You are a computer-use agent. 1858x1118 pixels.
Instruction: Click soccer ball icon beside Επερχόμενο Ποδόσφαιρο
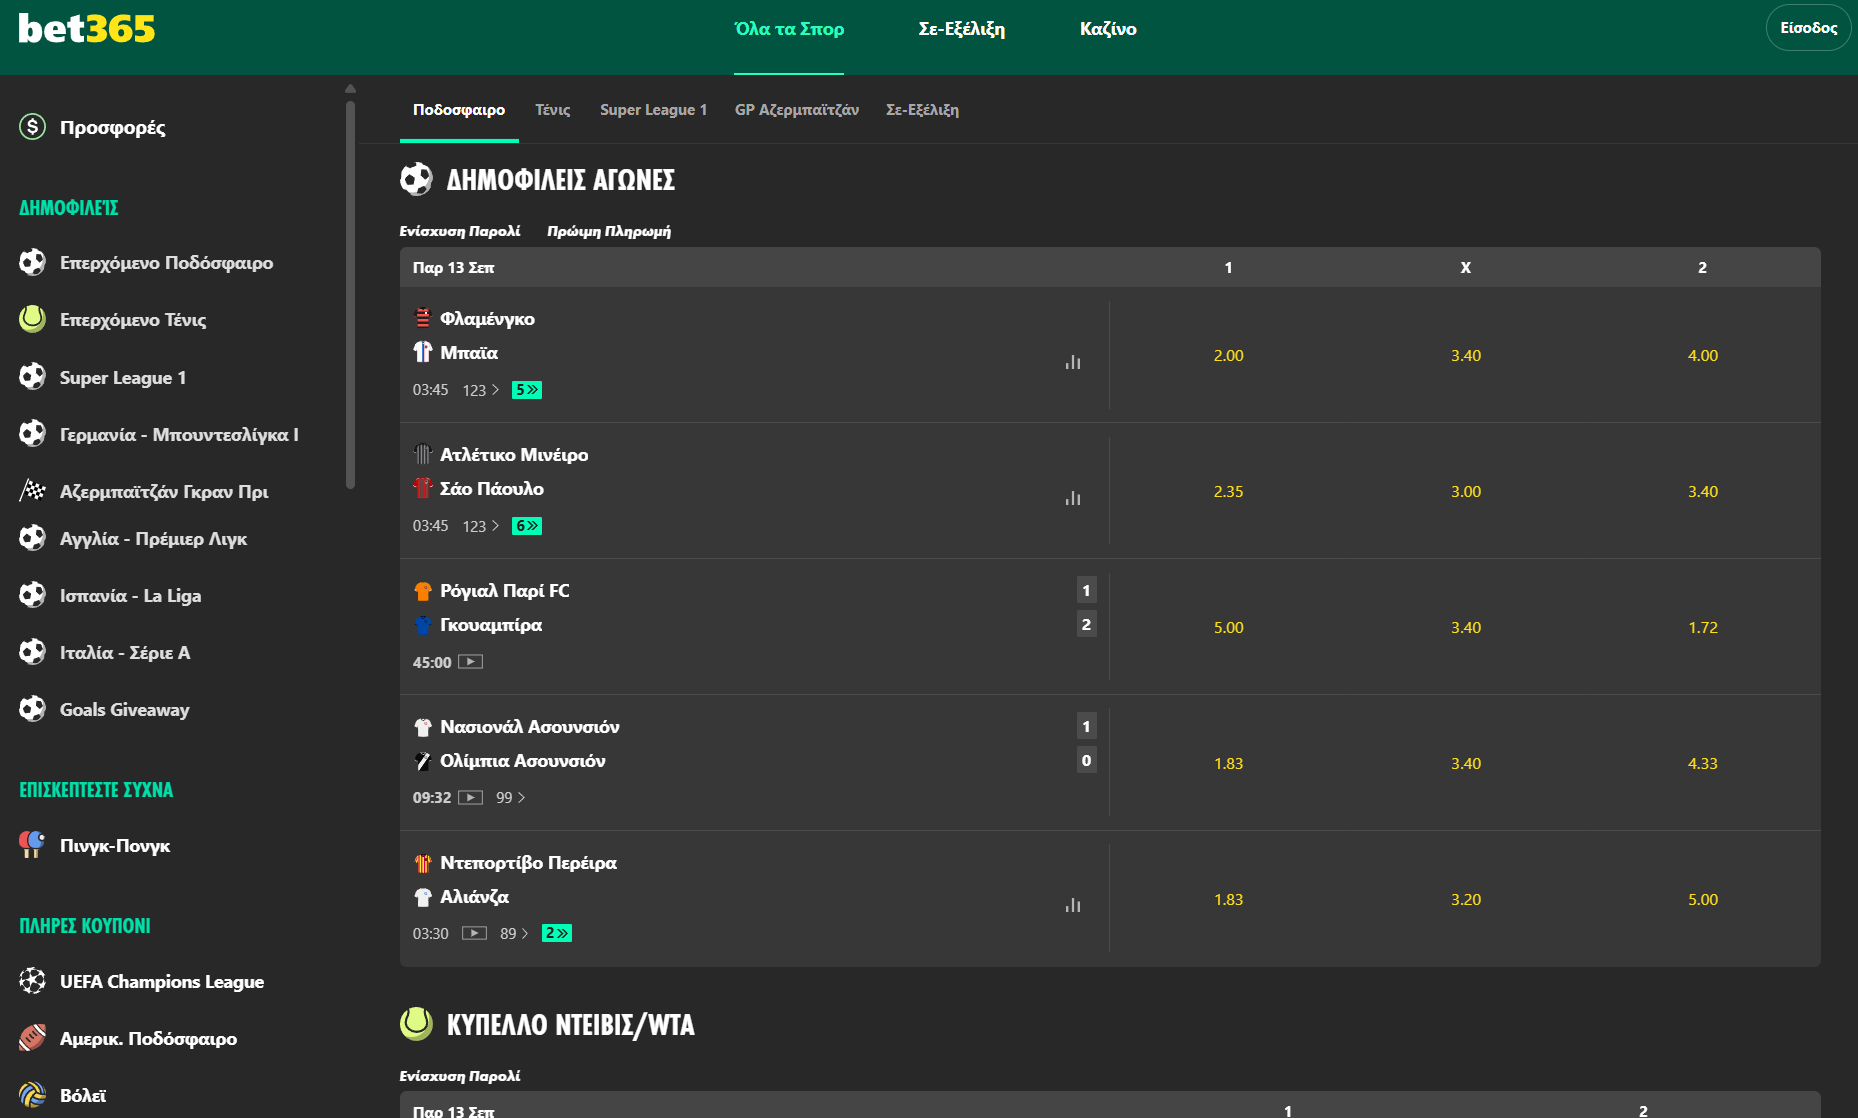33,262
